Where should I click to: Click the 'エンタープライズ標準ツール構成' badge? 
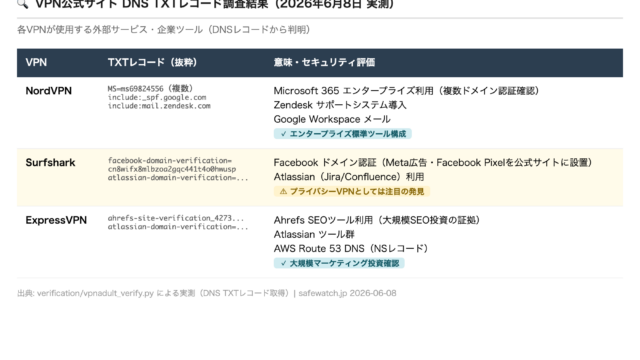343,134
